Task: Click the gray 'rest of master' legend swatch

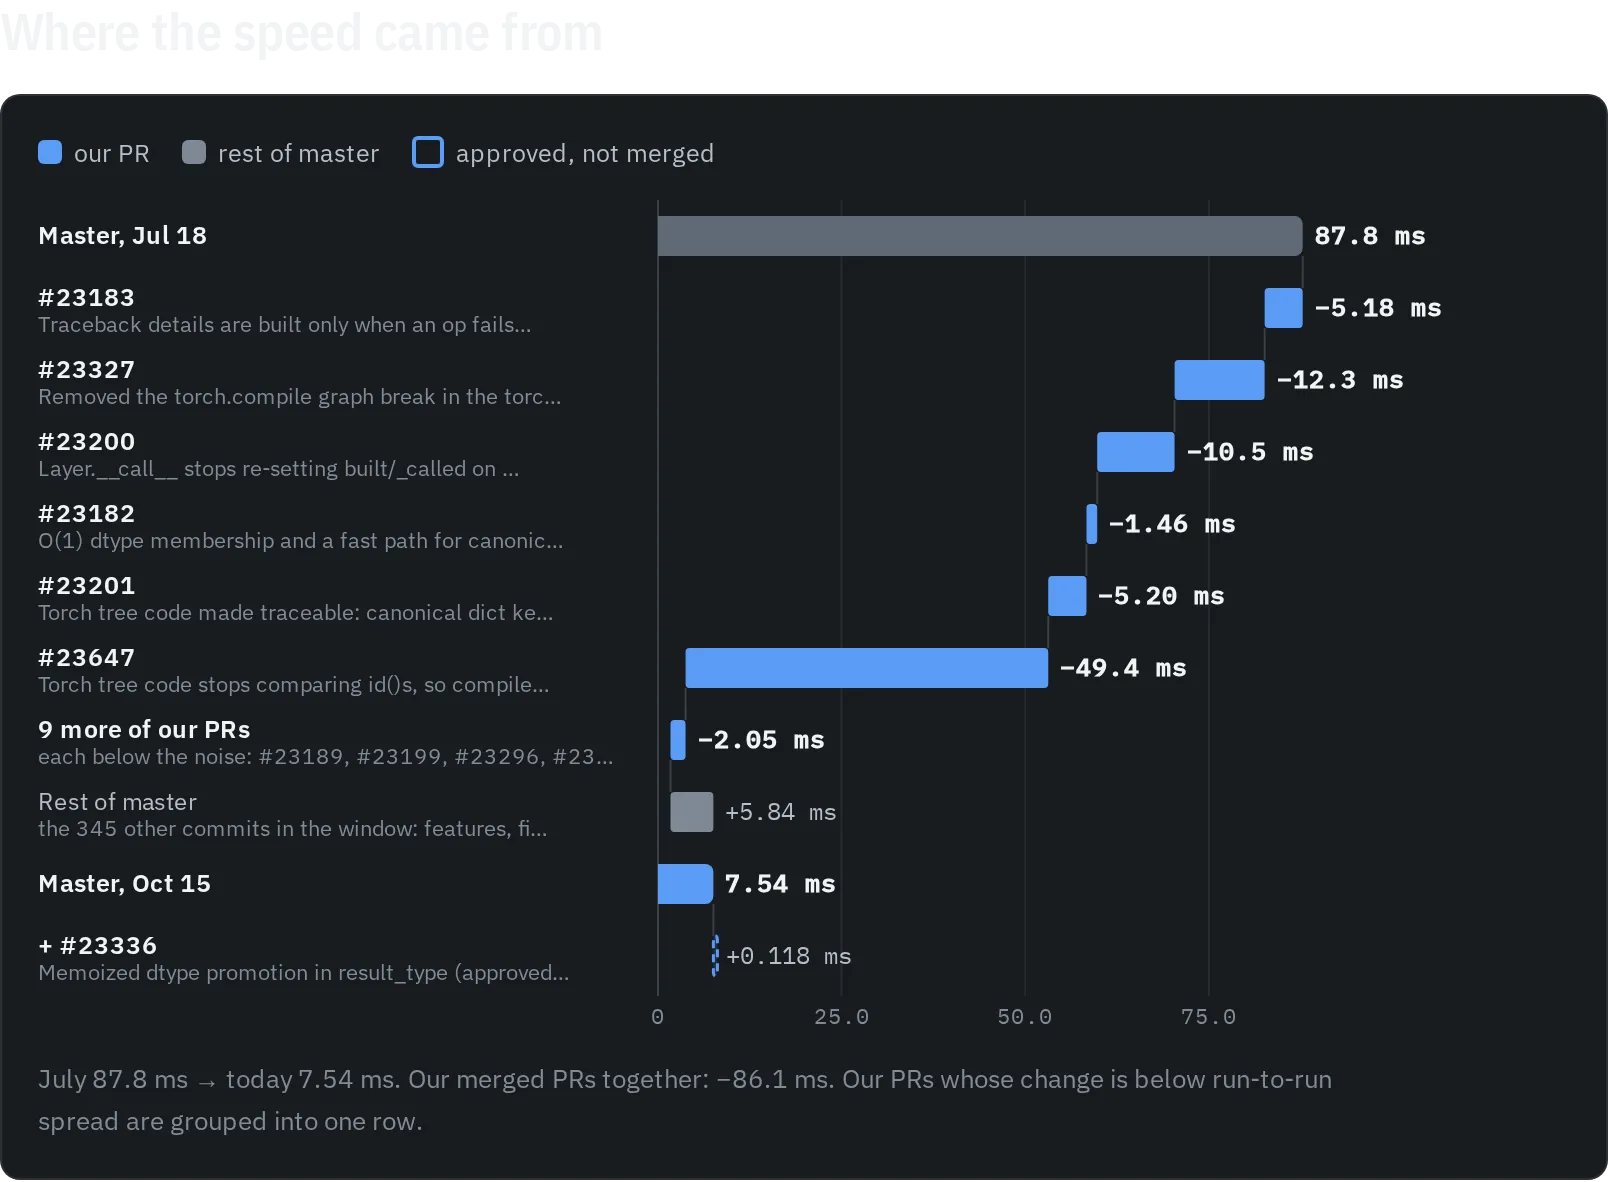Action: point(194,152)
